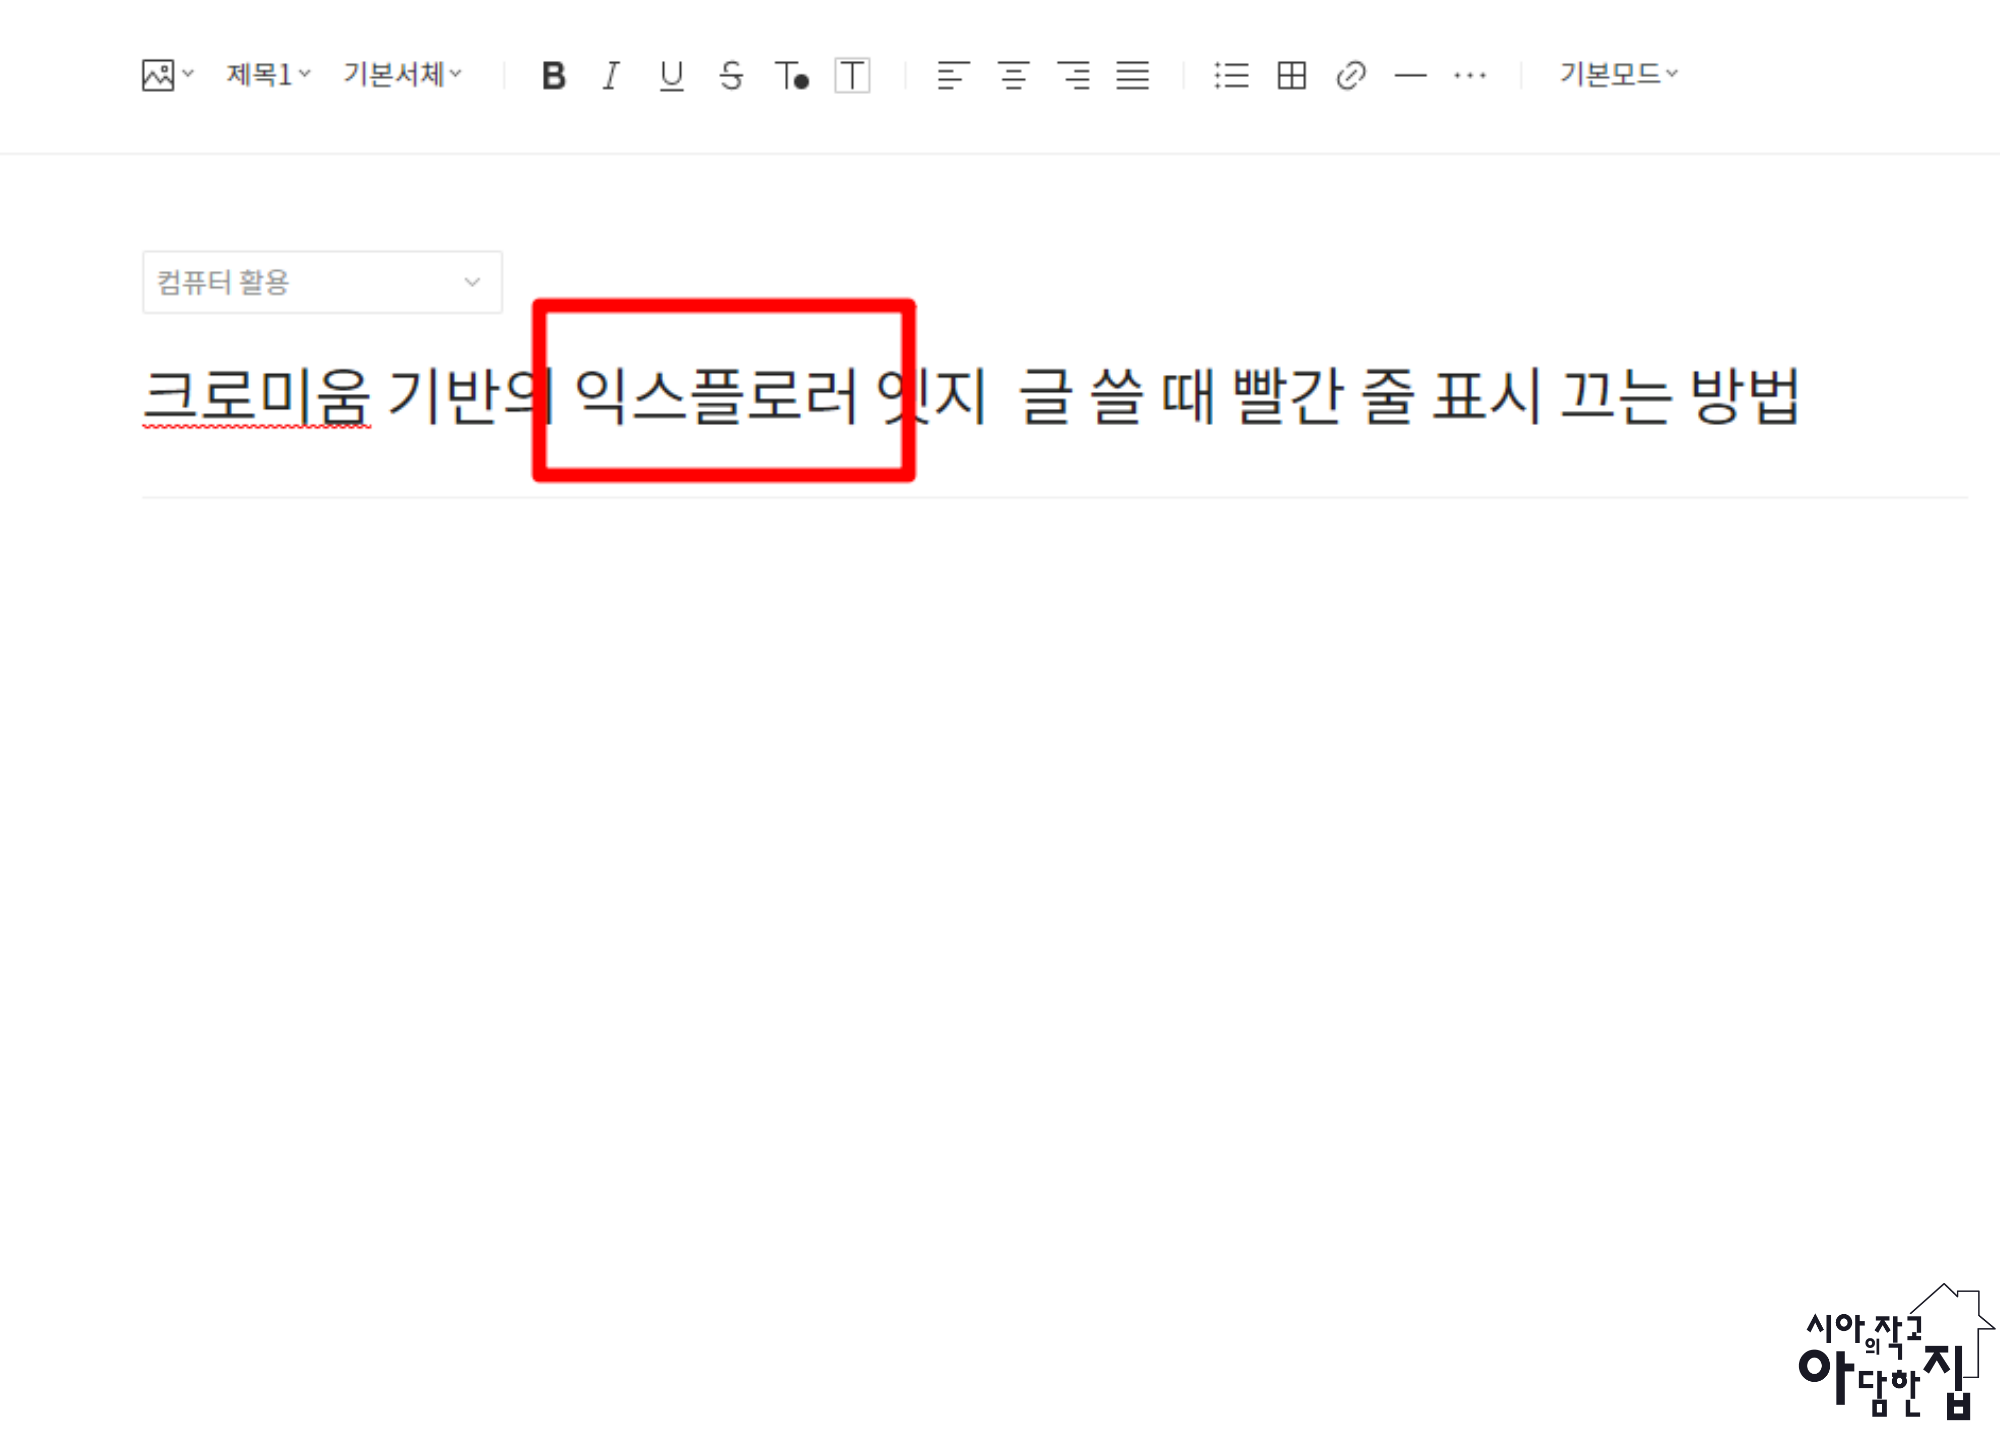Screen dimensions: 2000x1445
Task: Open the 기본모드 editor mode dropdown
Action: click(1618, 74)
